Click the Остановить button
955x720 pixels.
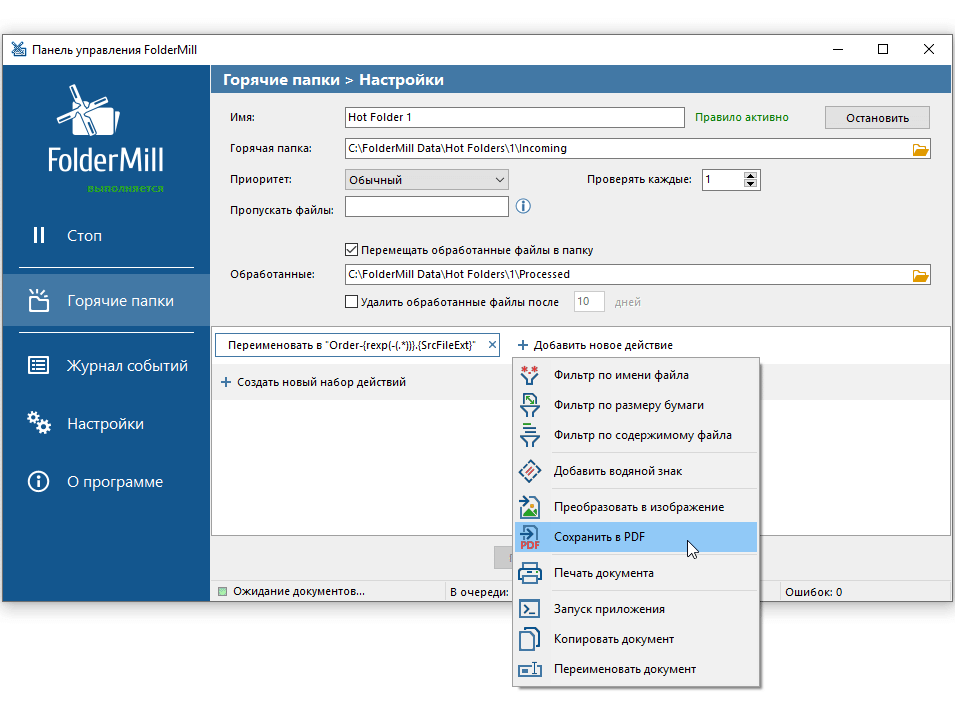tap(877, 118)
